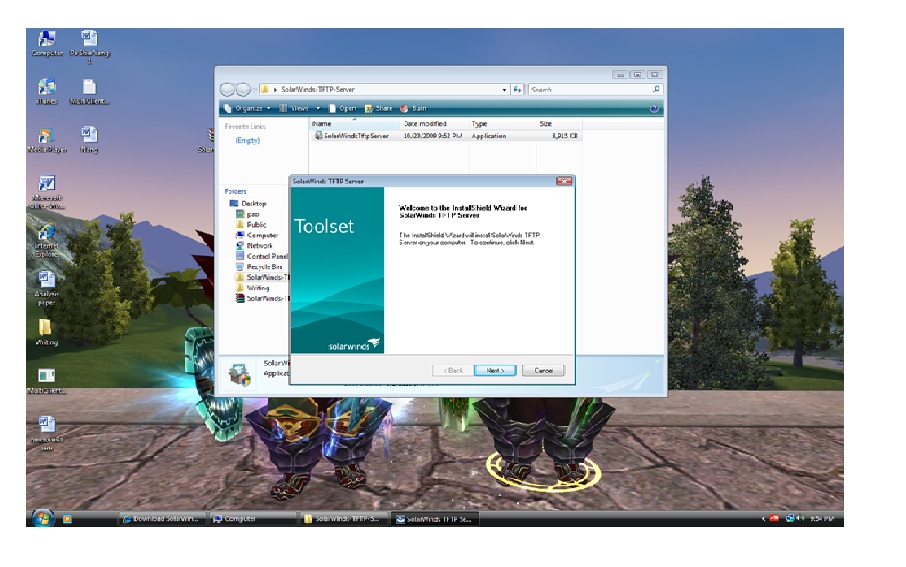The image size is (906, 567).
Task: Show hidden system tray icons arrow
Action: tap(763, 519)
